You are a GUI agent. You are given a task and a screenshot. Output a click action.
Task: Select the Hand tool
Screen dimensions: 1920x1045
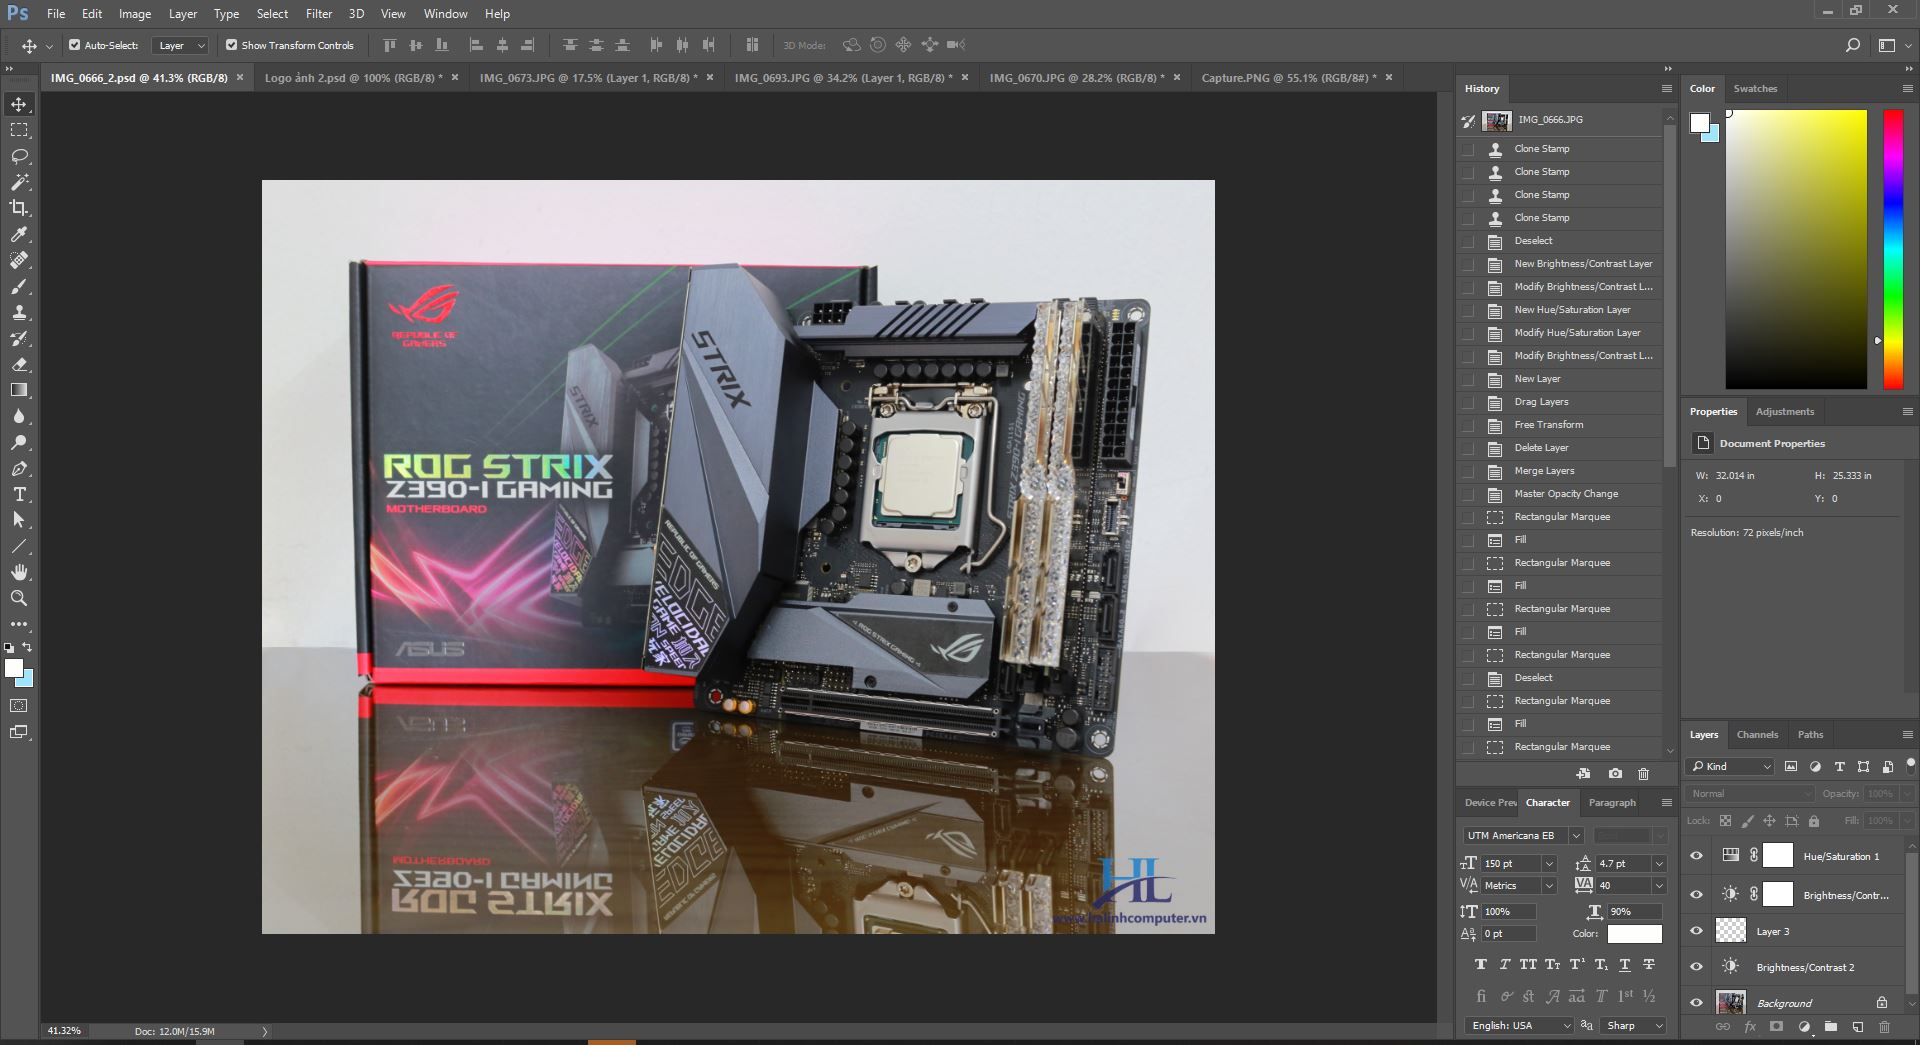point(19,572)
